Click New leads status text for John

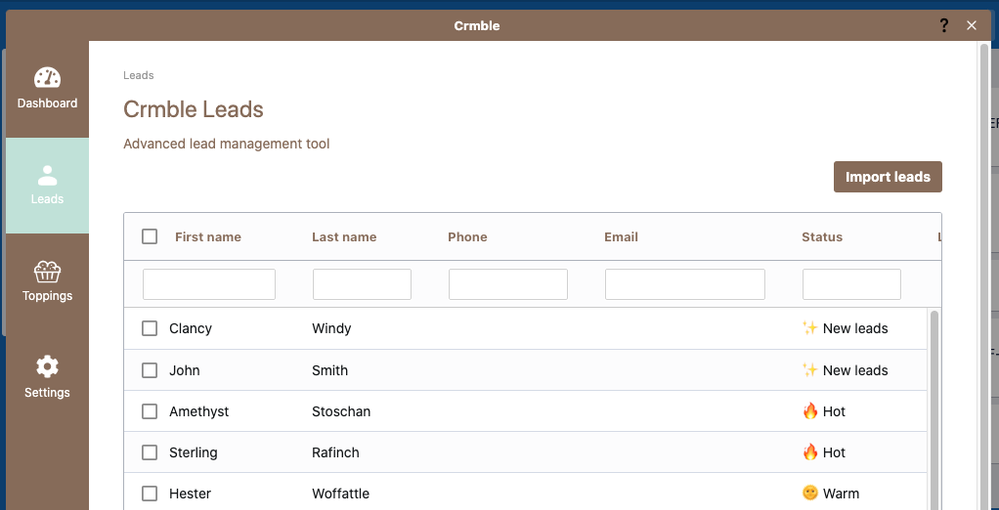click(855, 370)
